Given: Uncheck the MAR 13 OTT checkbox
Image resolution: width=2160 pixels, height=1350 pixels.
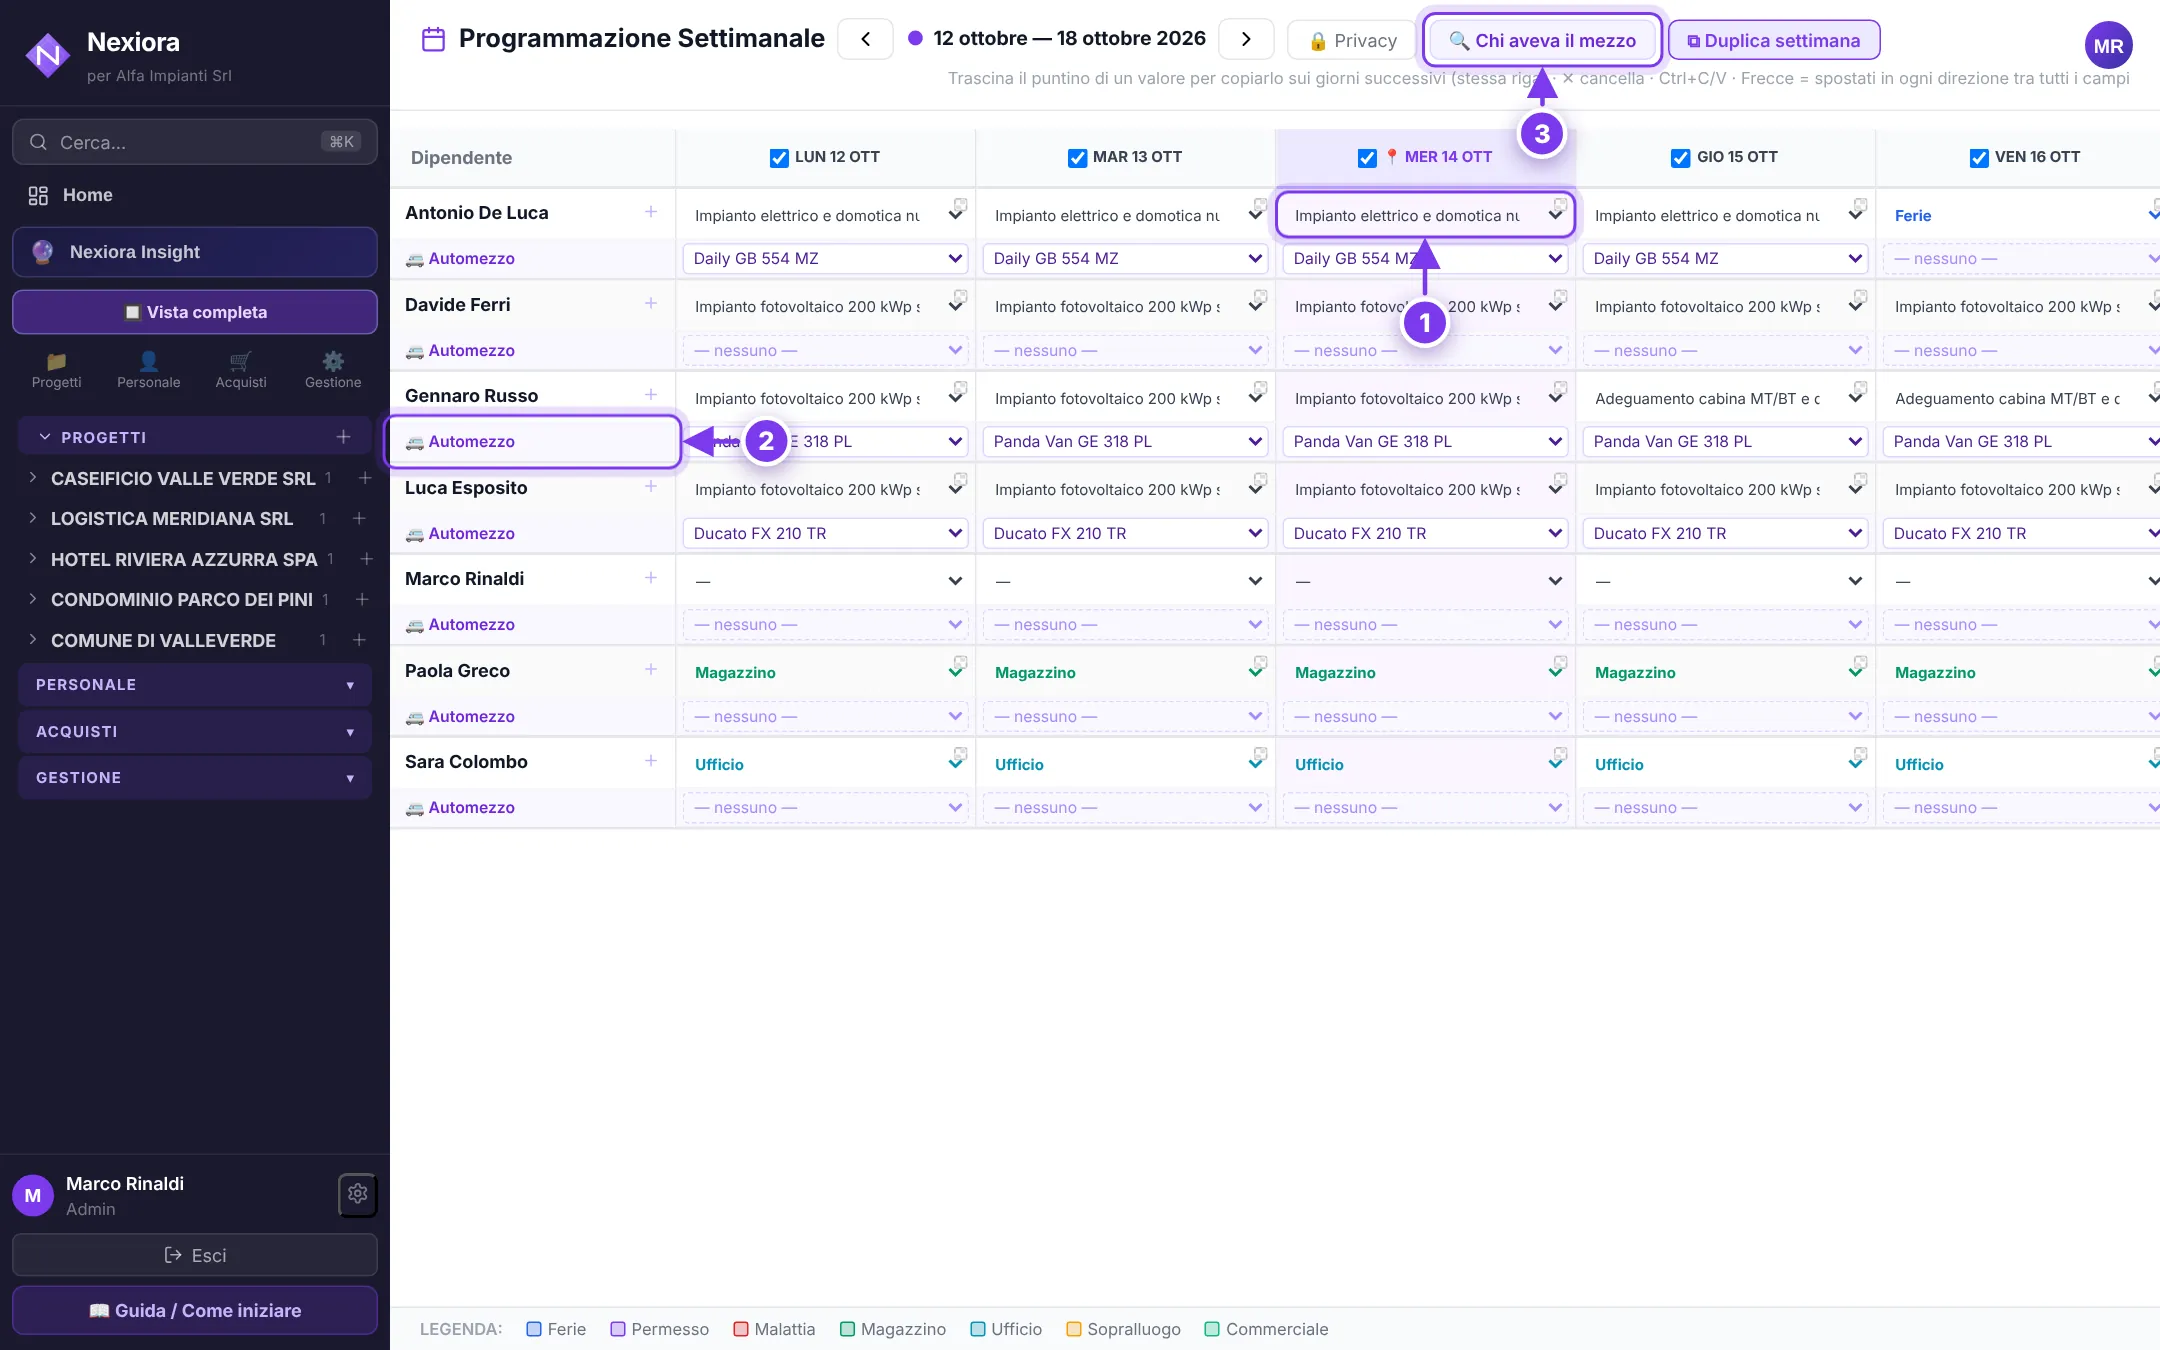Looking at the screenshot, I should click(1077, 158).
